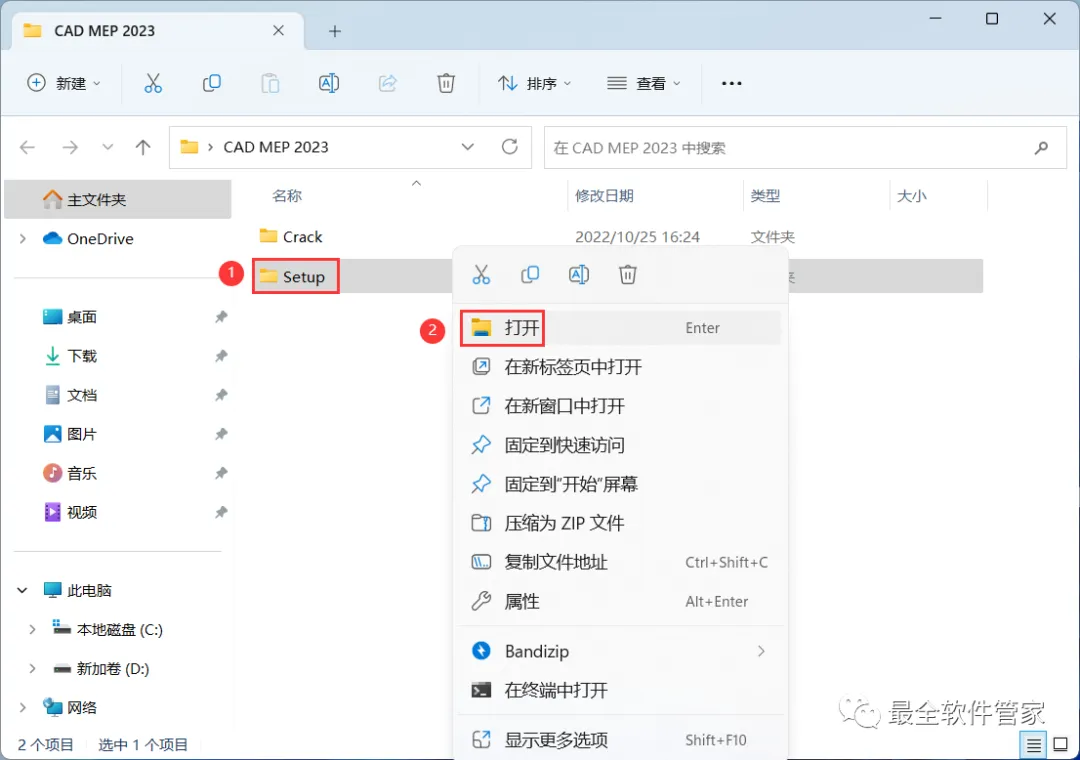Click the Copy icon in the toolbar
Image resolution: width=1080 pixels, height=760 pixels.
coord(211,83)
